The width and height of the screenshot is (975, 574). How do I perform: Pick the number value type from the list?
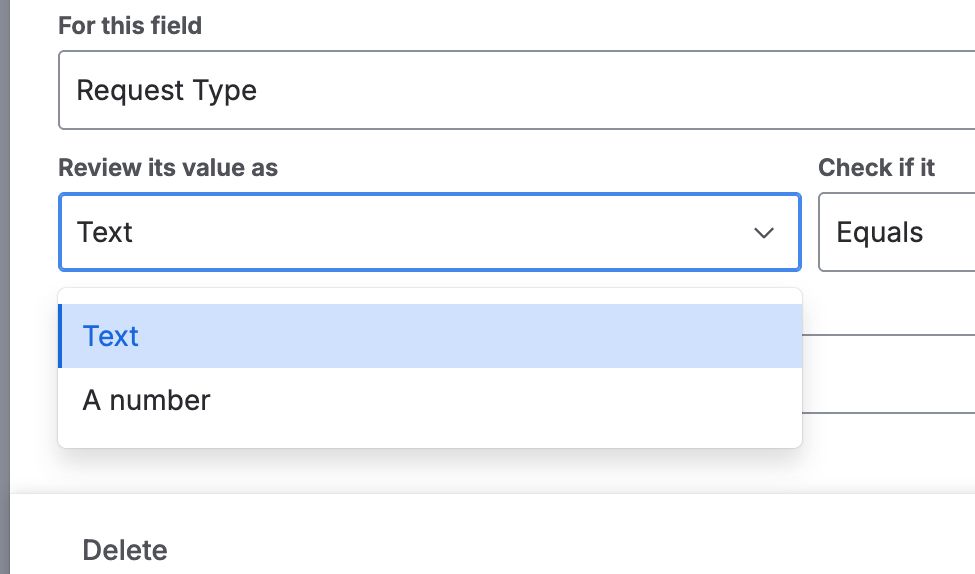(147, 400)
